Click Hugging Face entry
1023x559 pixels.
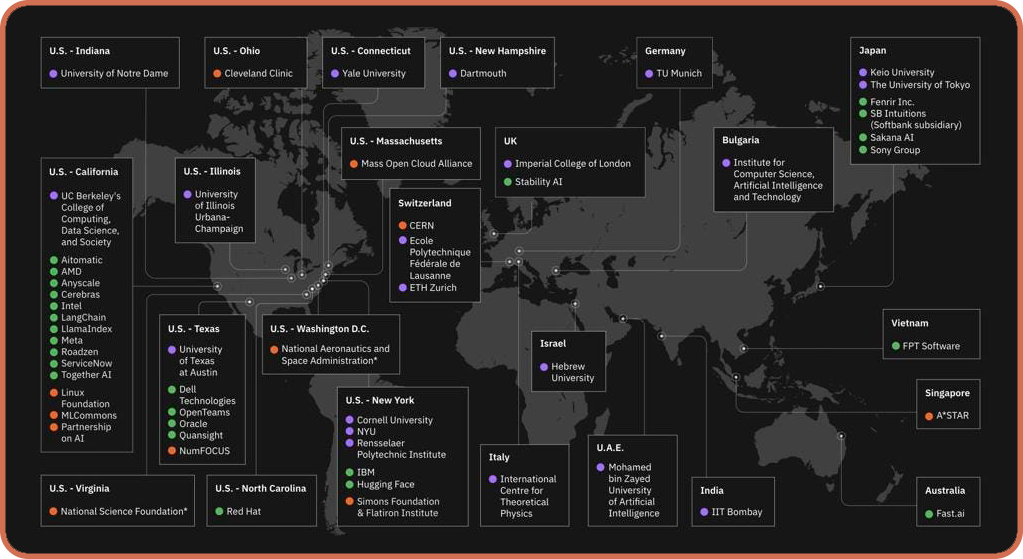(x=386, y=485)
